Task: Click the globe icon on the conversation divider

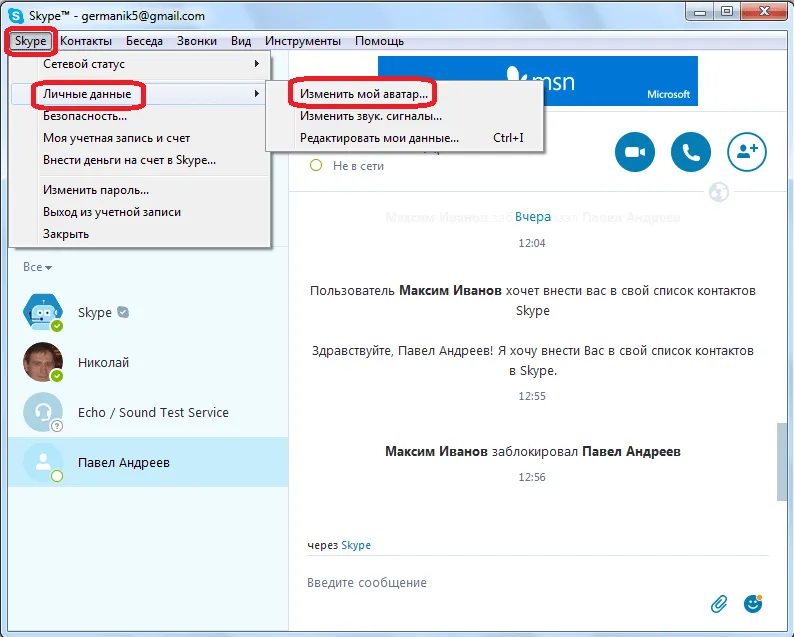Action: 719,192
